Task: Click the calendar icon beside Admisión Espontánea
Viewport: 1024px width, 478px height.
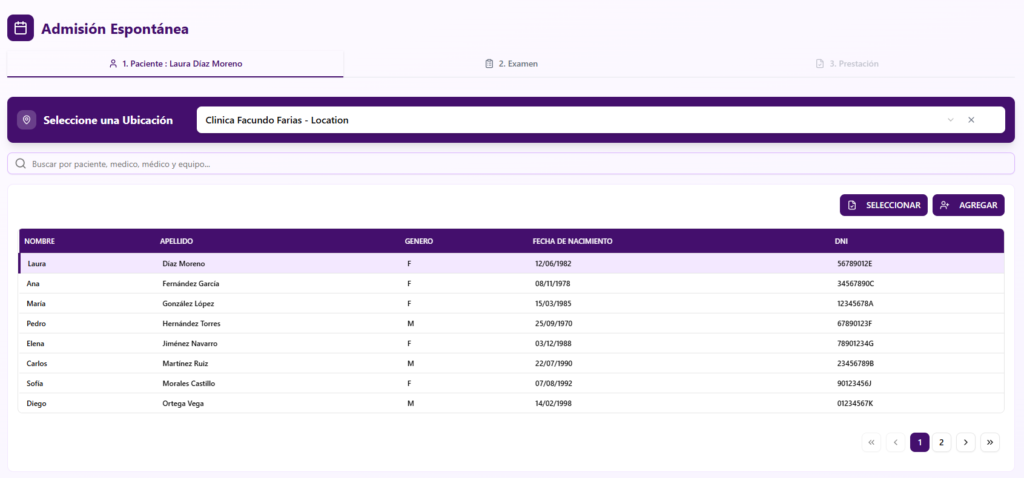Action: pyautogui.click(x=20, y=28)
